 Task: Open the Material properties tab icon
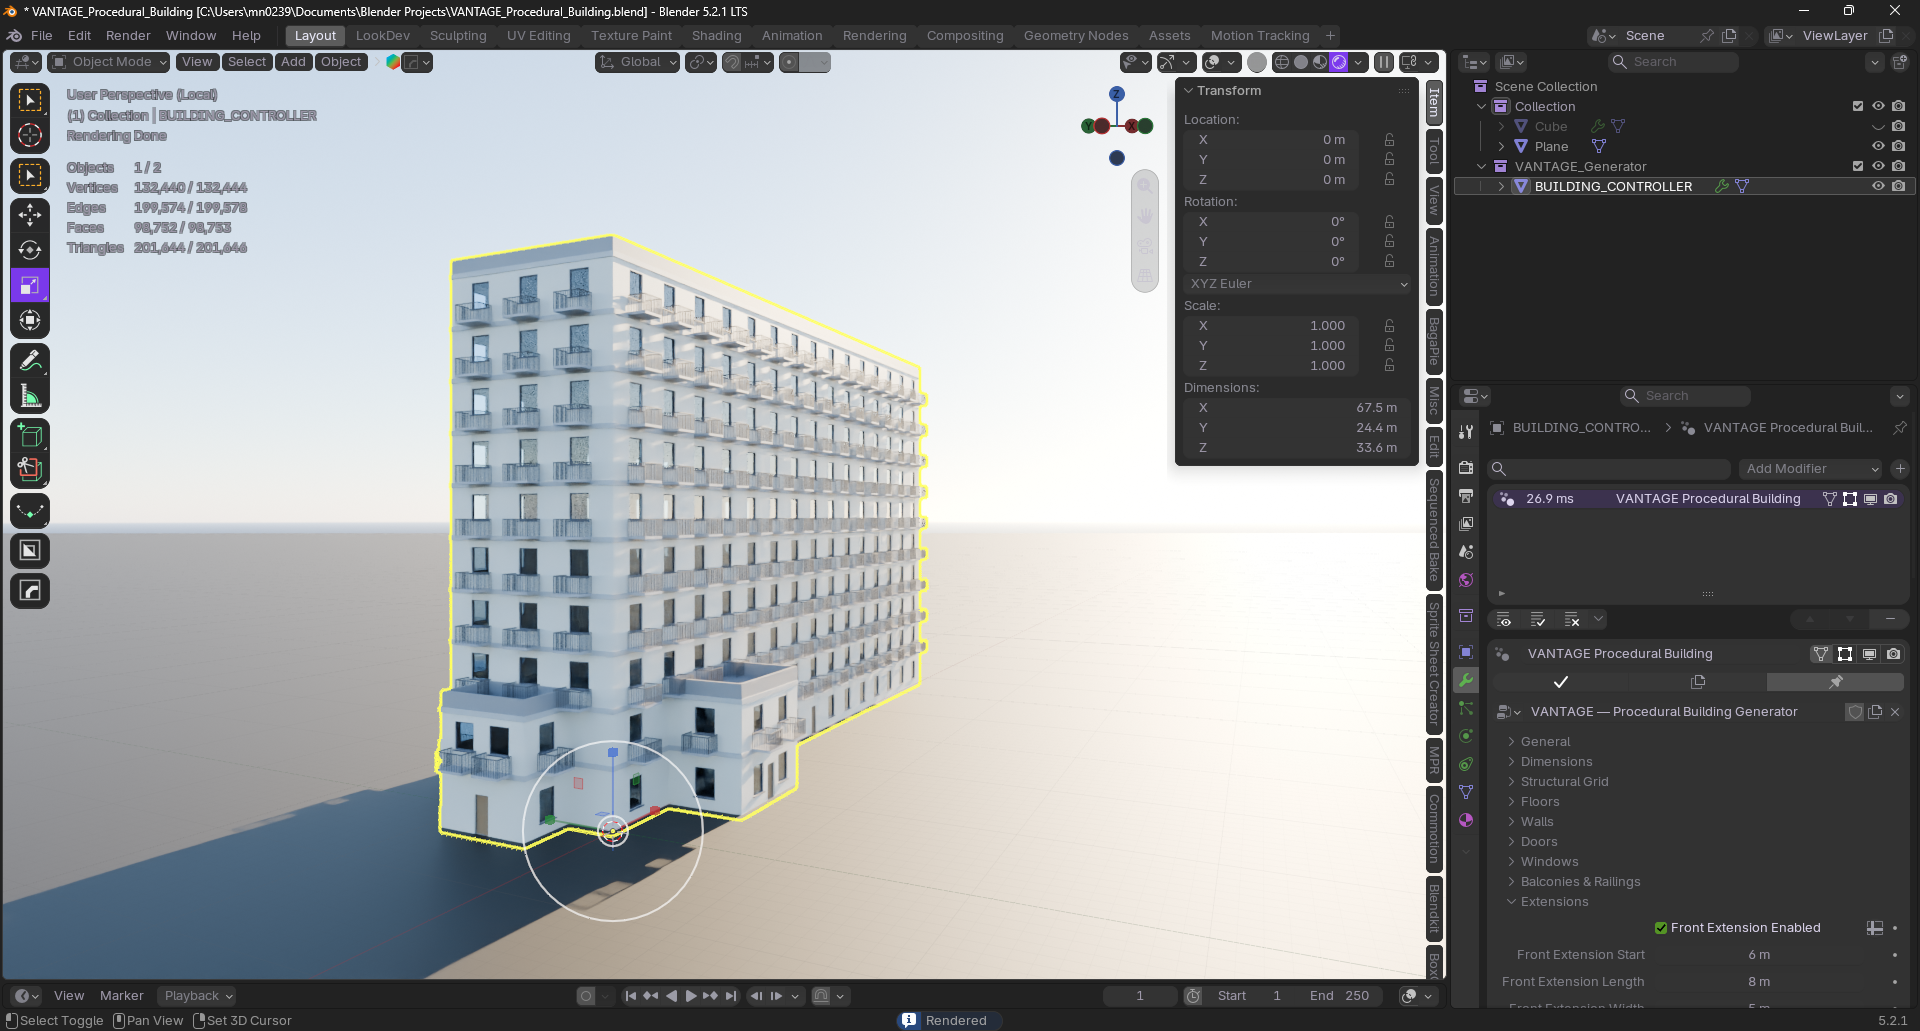click(1466, 820)
